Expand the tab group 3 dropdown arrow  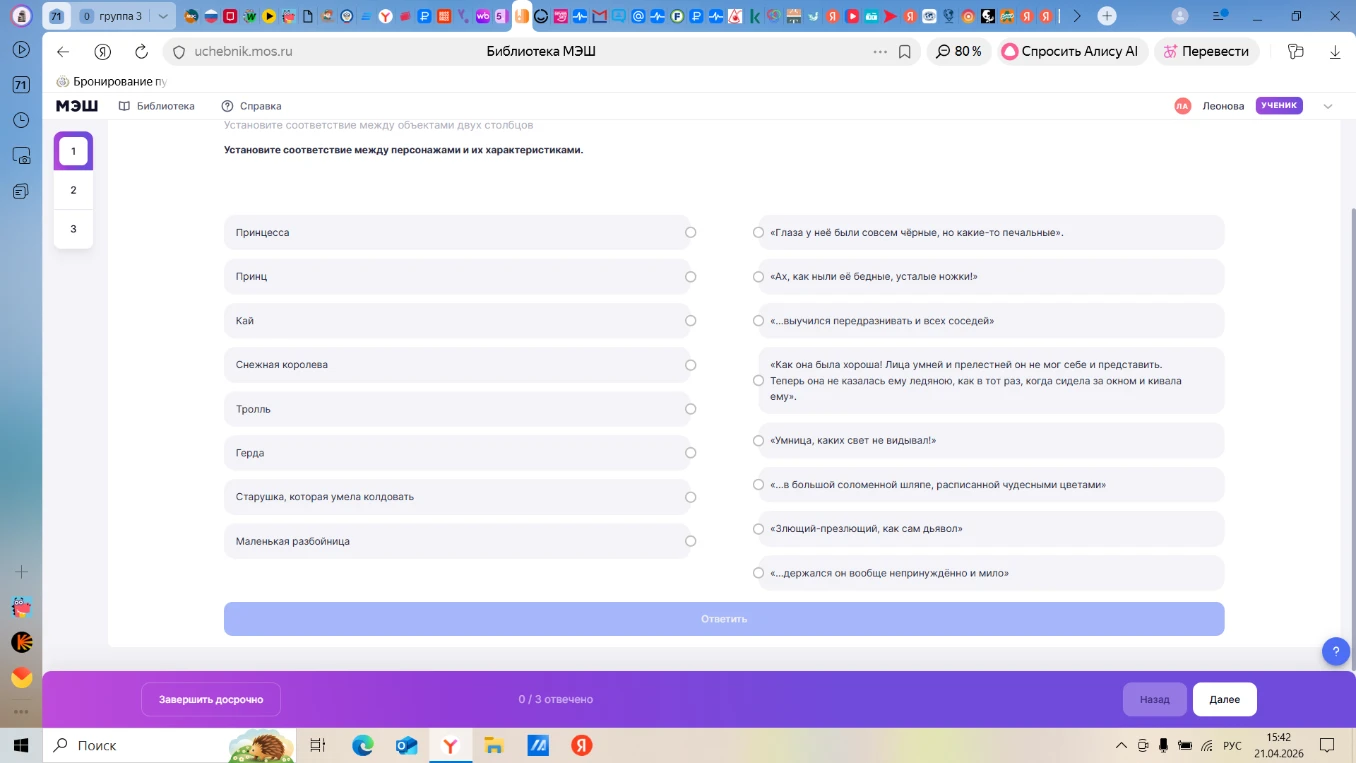click(163, 16)
